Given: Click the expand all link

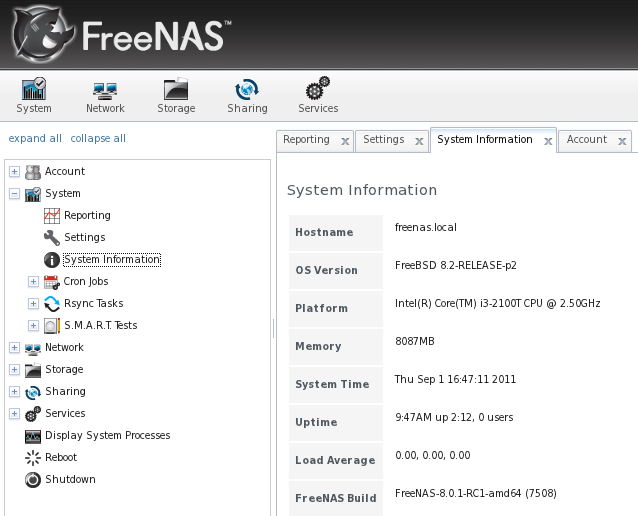Looking at the screenshot, I should (35, 138).
